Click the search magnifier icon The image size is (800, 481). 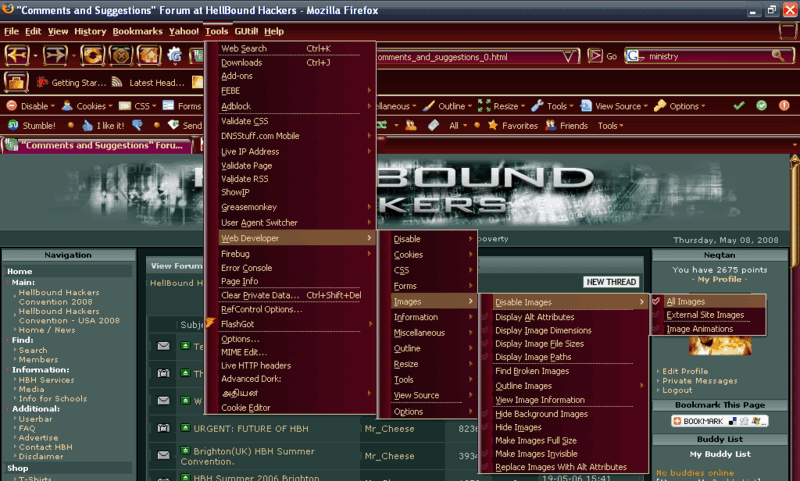point(778,56)
